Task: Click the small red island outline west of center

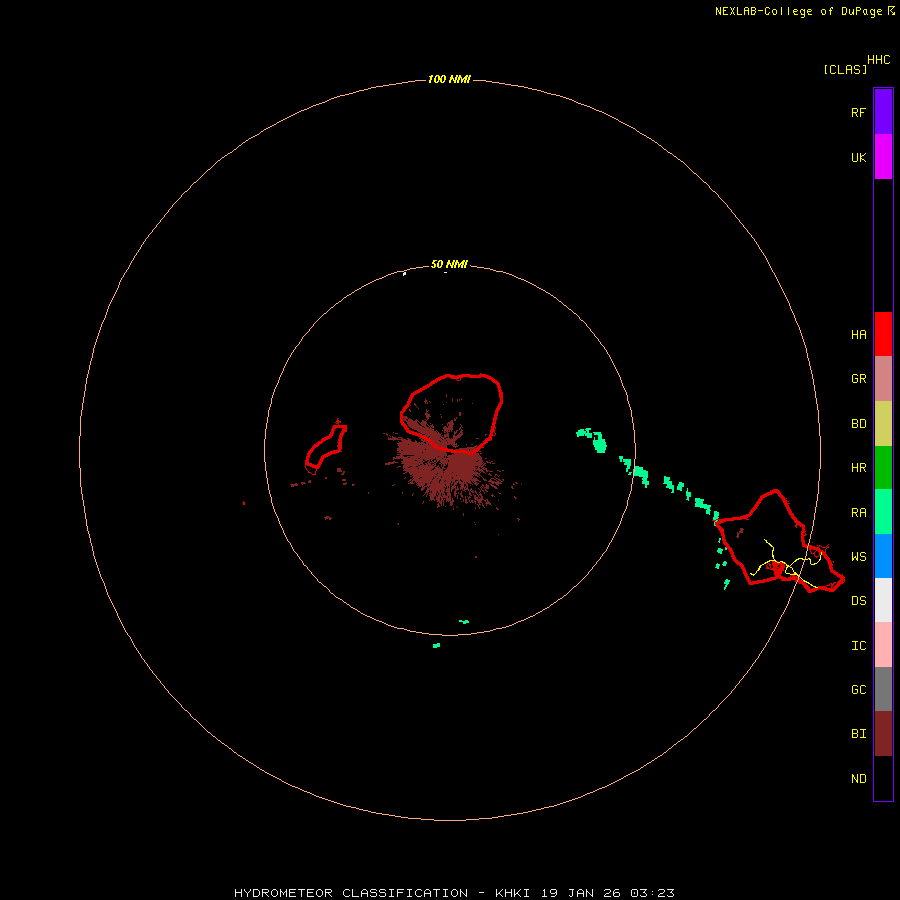Action: [x=326, y=448]
